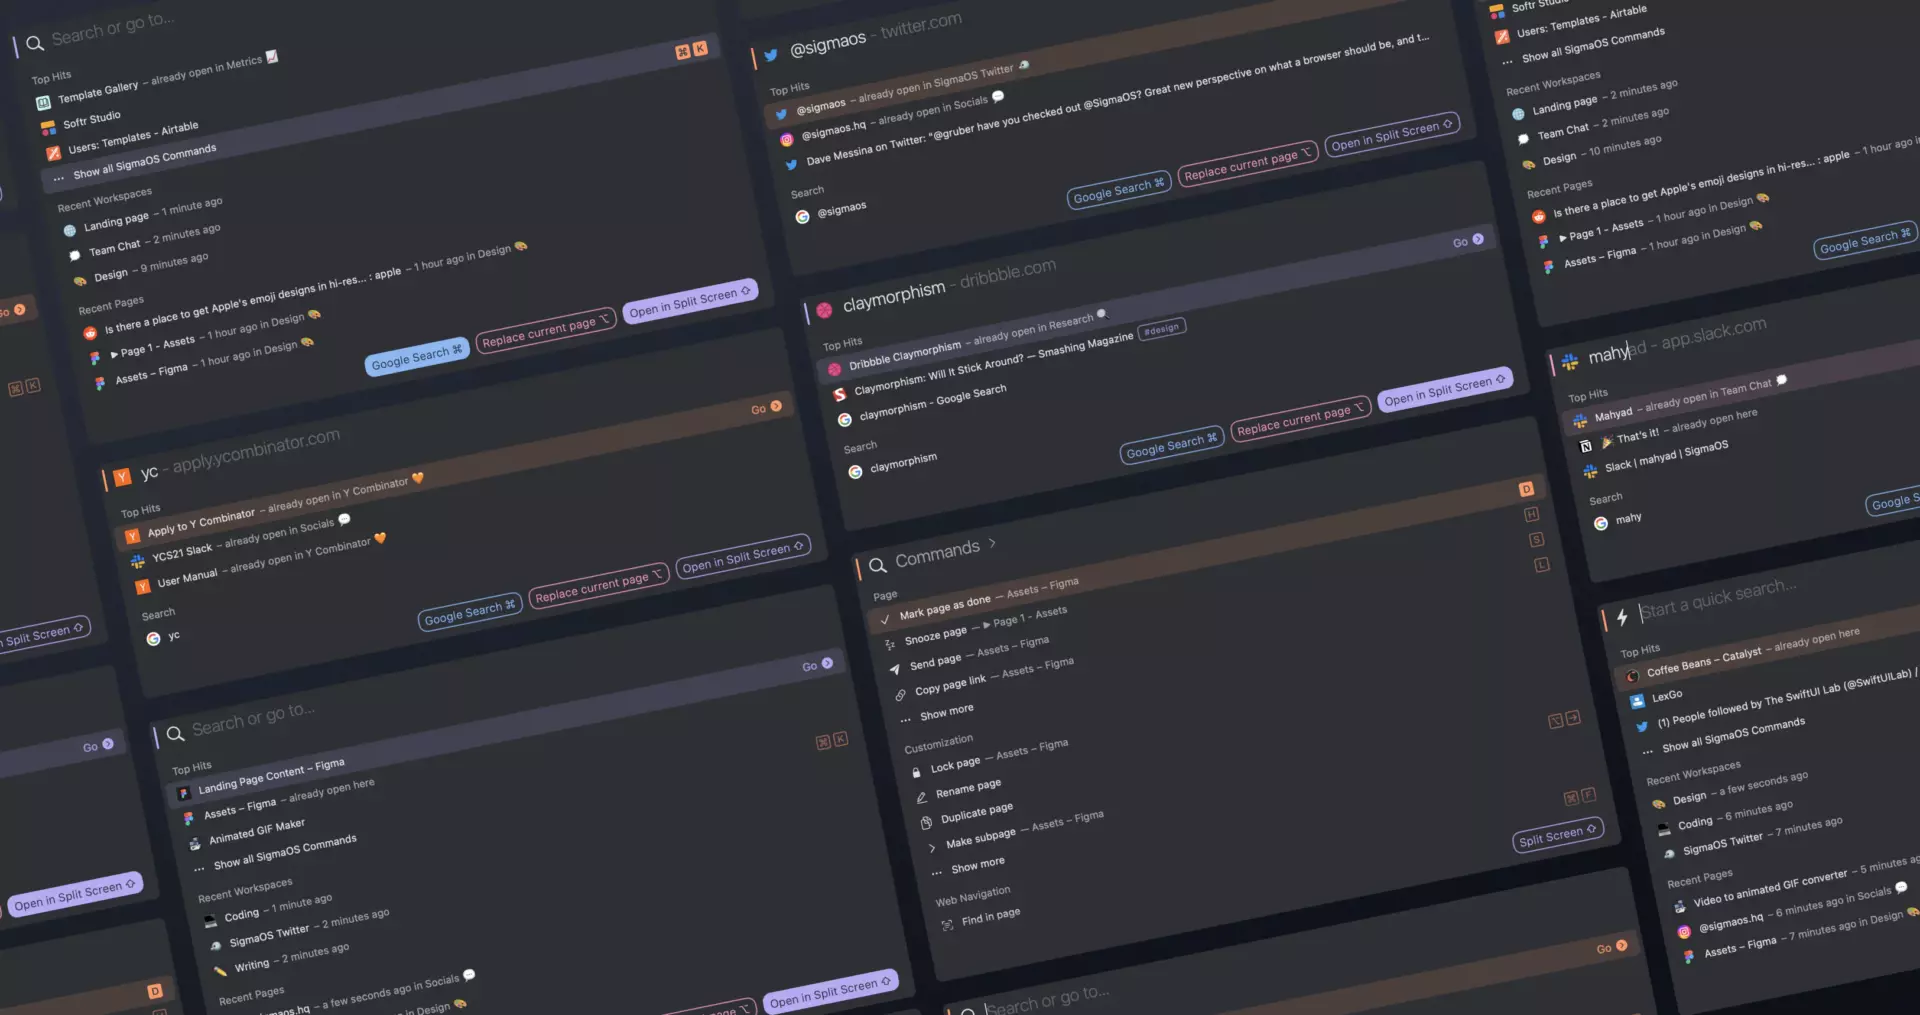Click the claymorphism dribbble.com search field
The width and height of the screenshot is (1920, 1015).
tap(949, 284)
